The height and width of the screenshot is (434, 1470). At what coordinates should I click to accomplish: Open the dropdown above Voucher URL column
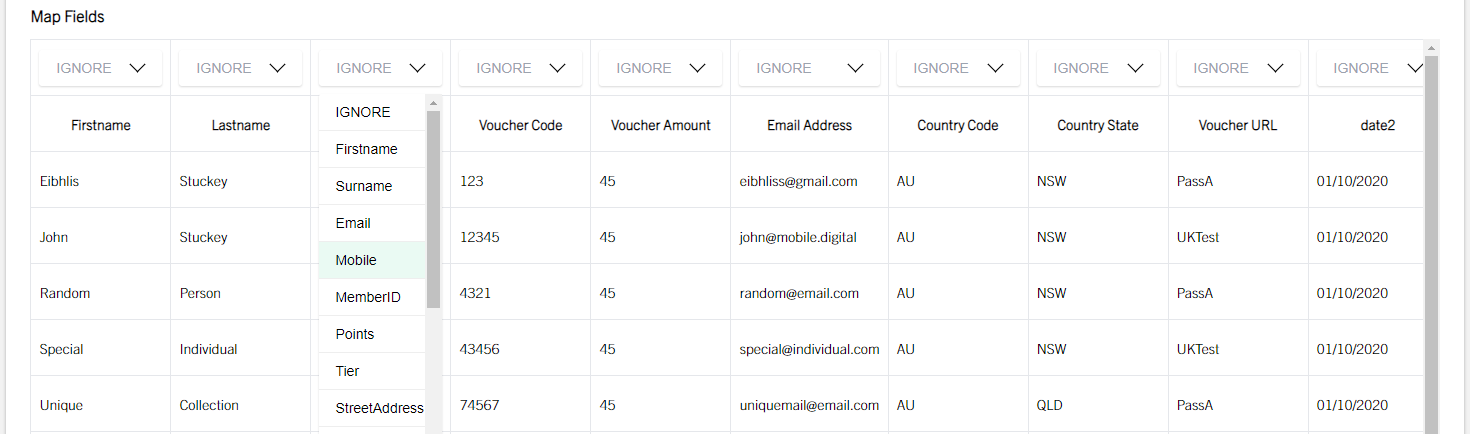1238,68
